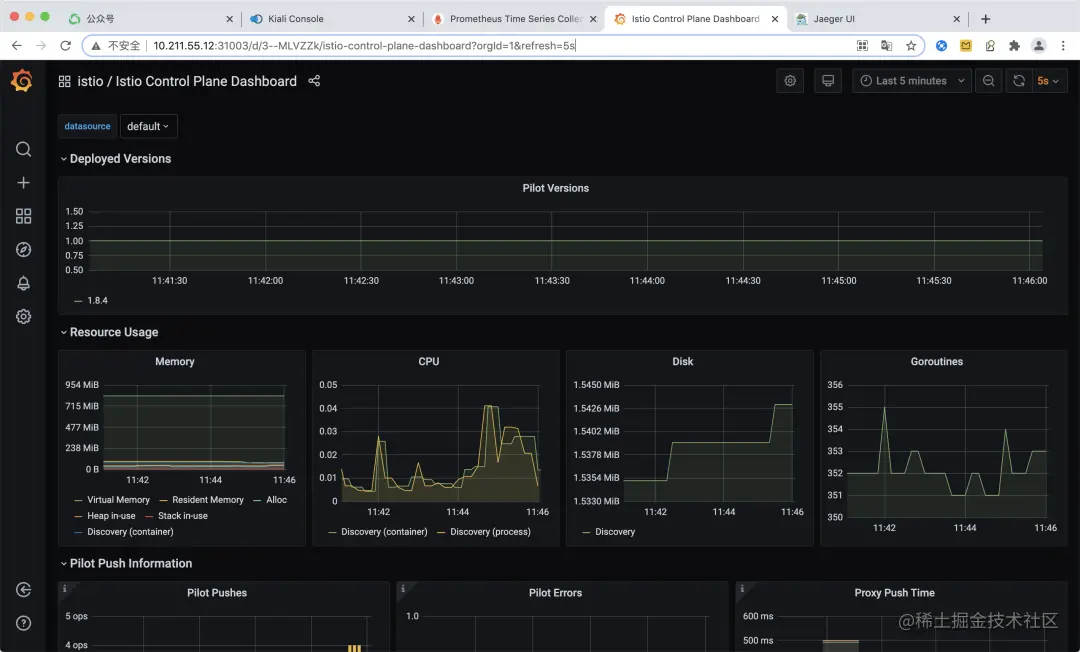Image resolution: width=1080 pixels, height=652 pixels.
Task: Reload the browser page
Action: coord(65,45)
